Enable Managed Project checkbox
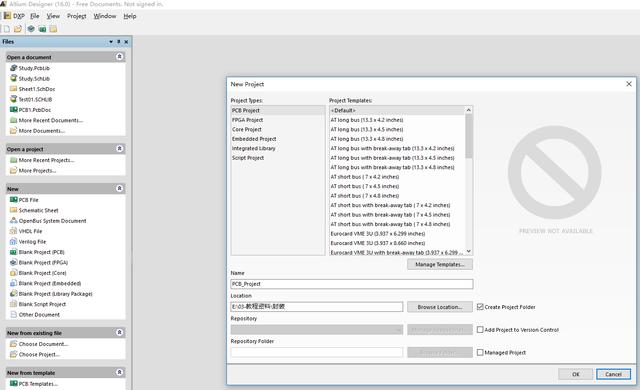640x390 pixels. [x=480, y=352]
